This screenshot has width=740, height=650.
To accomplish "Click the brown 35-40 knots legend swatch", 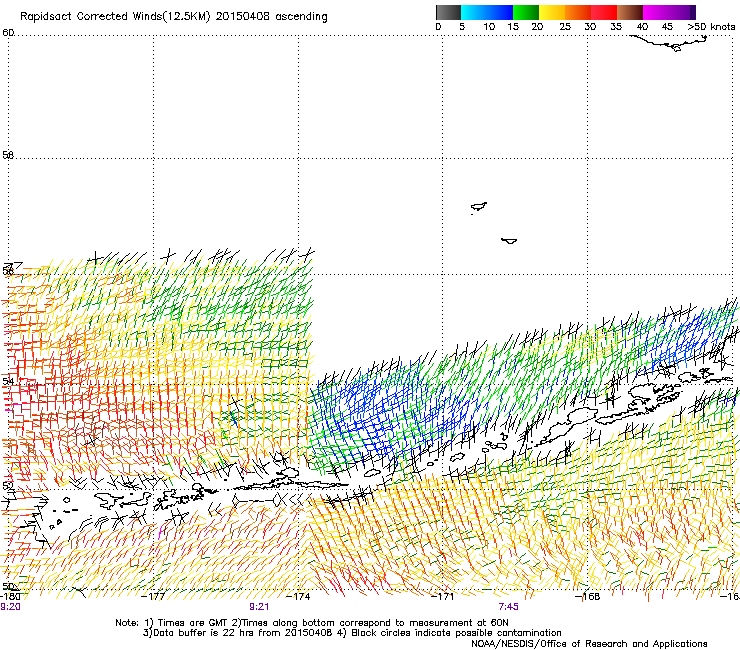I will coord(630,12).
